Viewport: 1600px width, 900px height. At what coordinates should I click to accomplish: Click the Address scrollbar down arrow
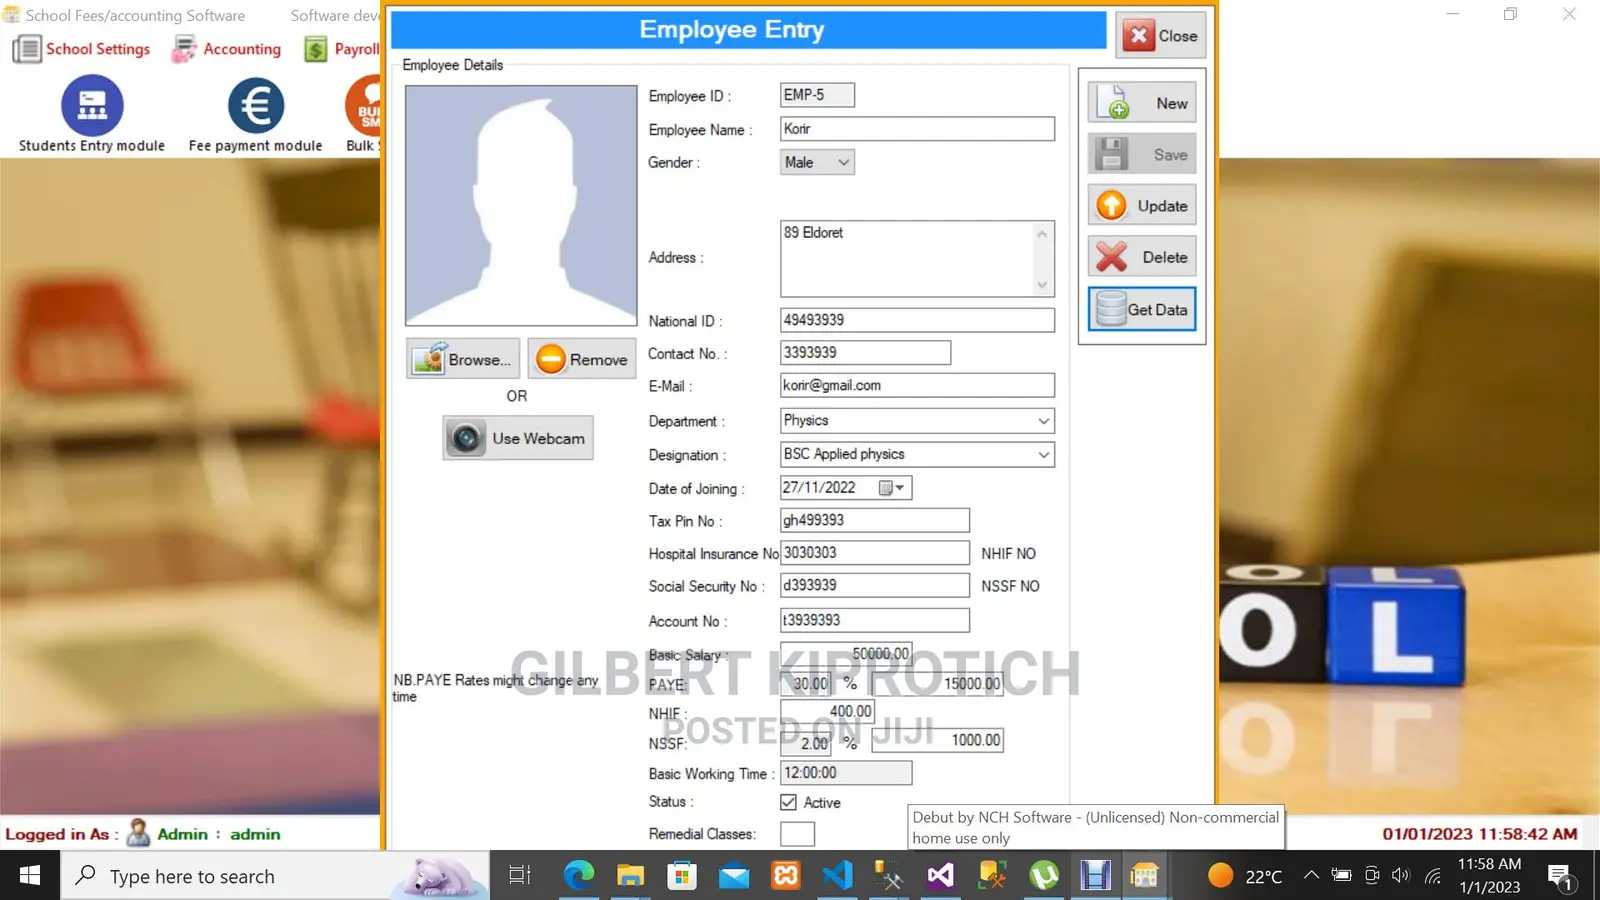tap(1042, 285)
